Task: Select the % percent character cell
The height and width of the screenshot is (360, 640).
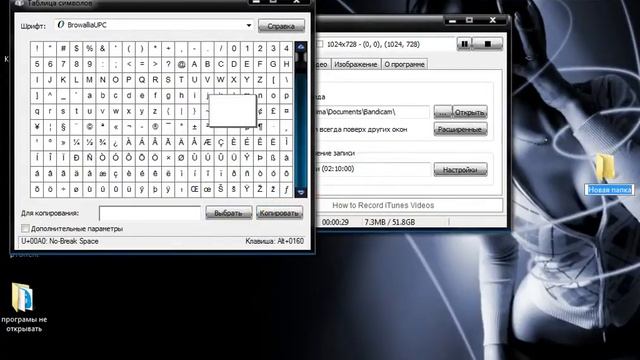Action: [89, 49]
